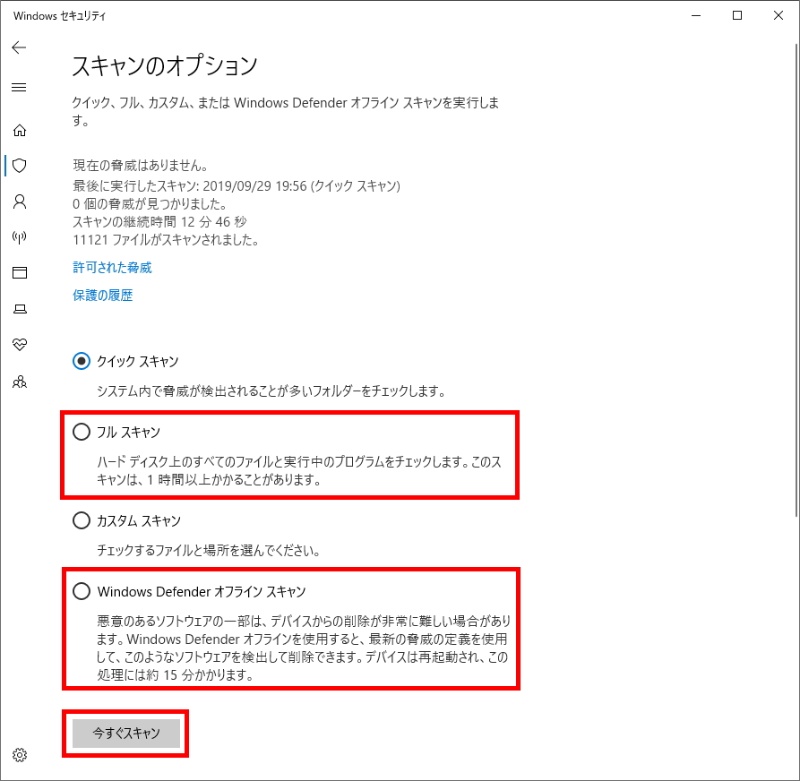Open the 保護の履歴 link

[103, 296]
